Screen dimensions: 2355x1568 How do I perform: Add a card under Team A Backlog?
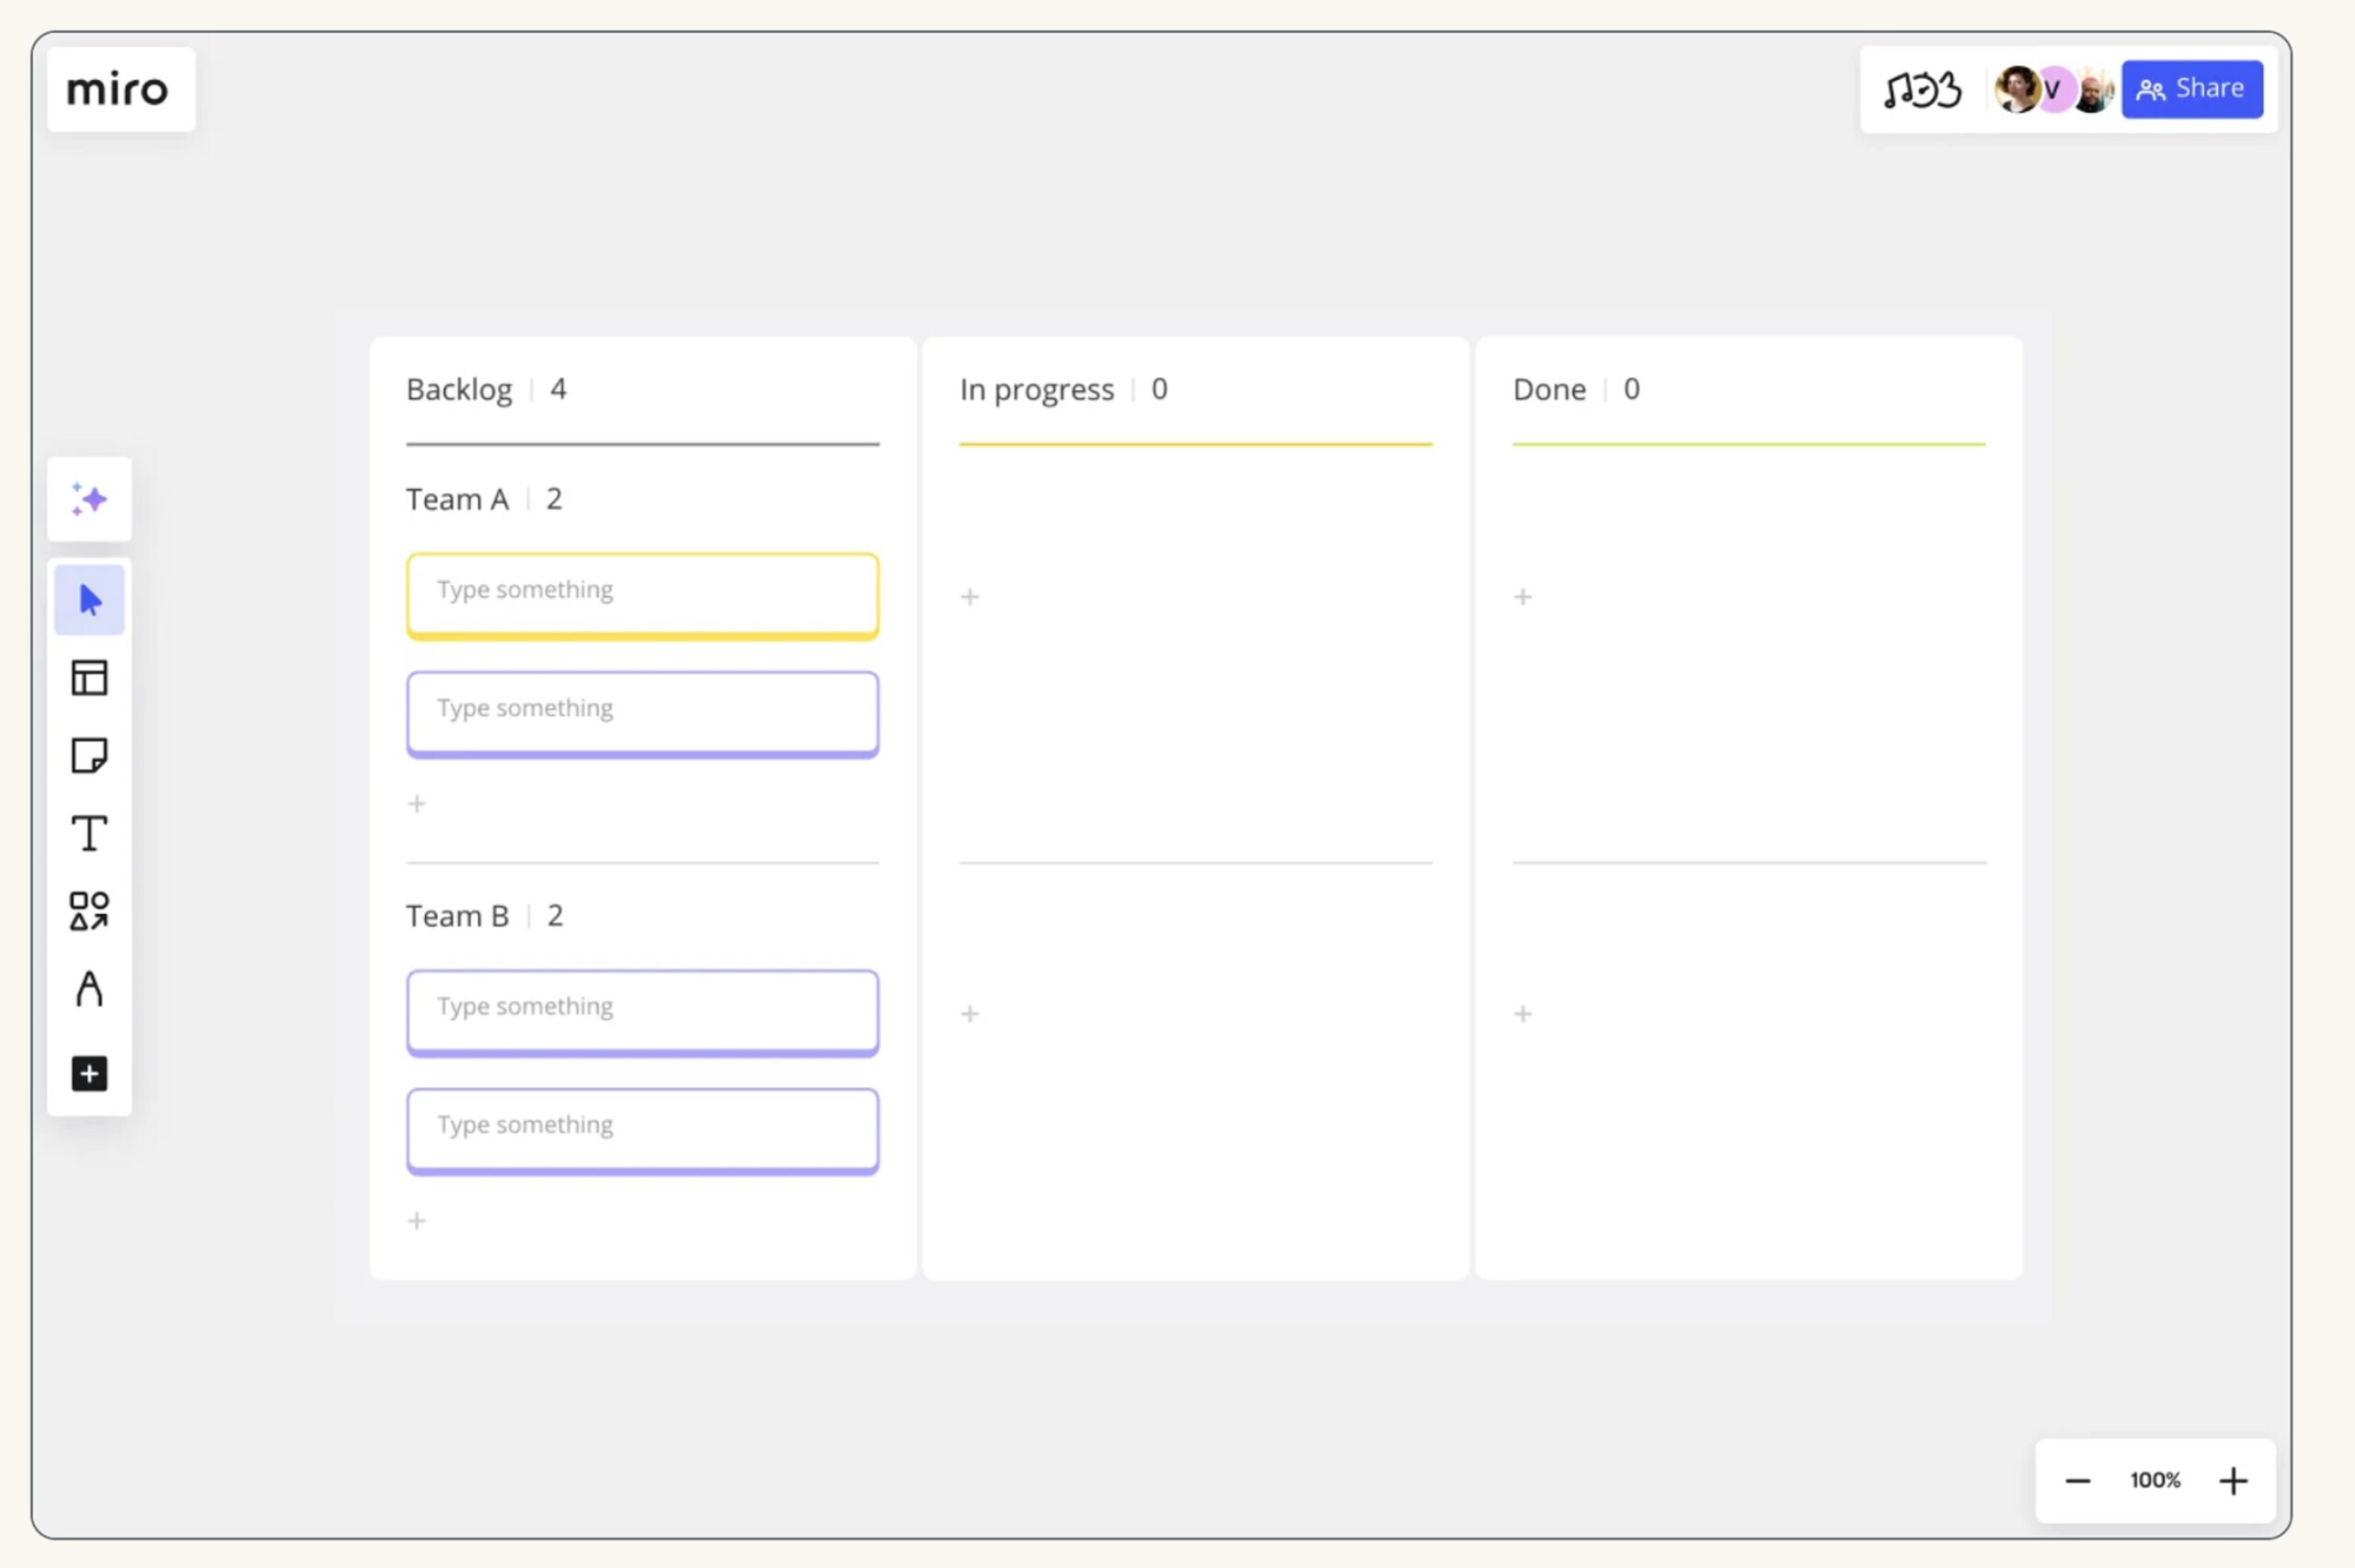point(417,804)
